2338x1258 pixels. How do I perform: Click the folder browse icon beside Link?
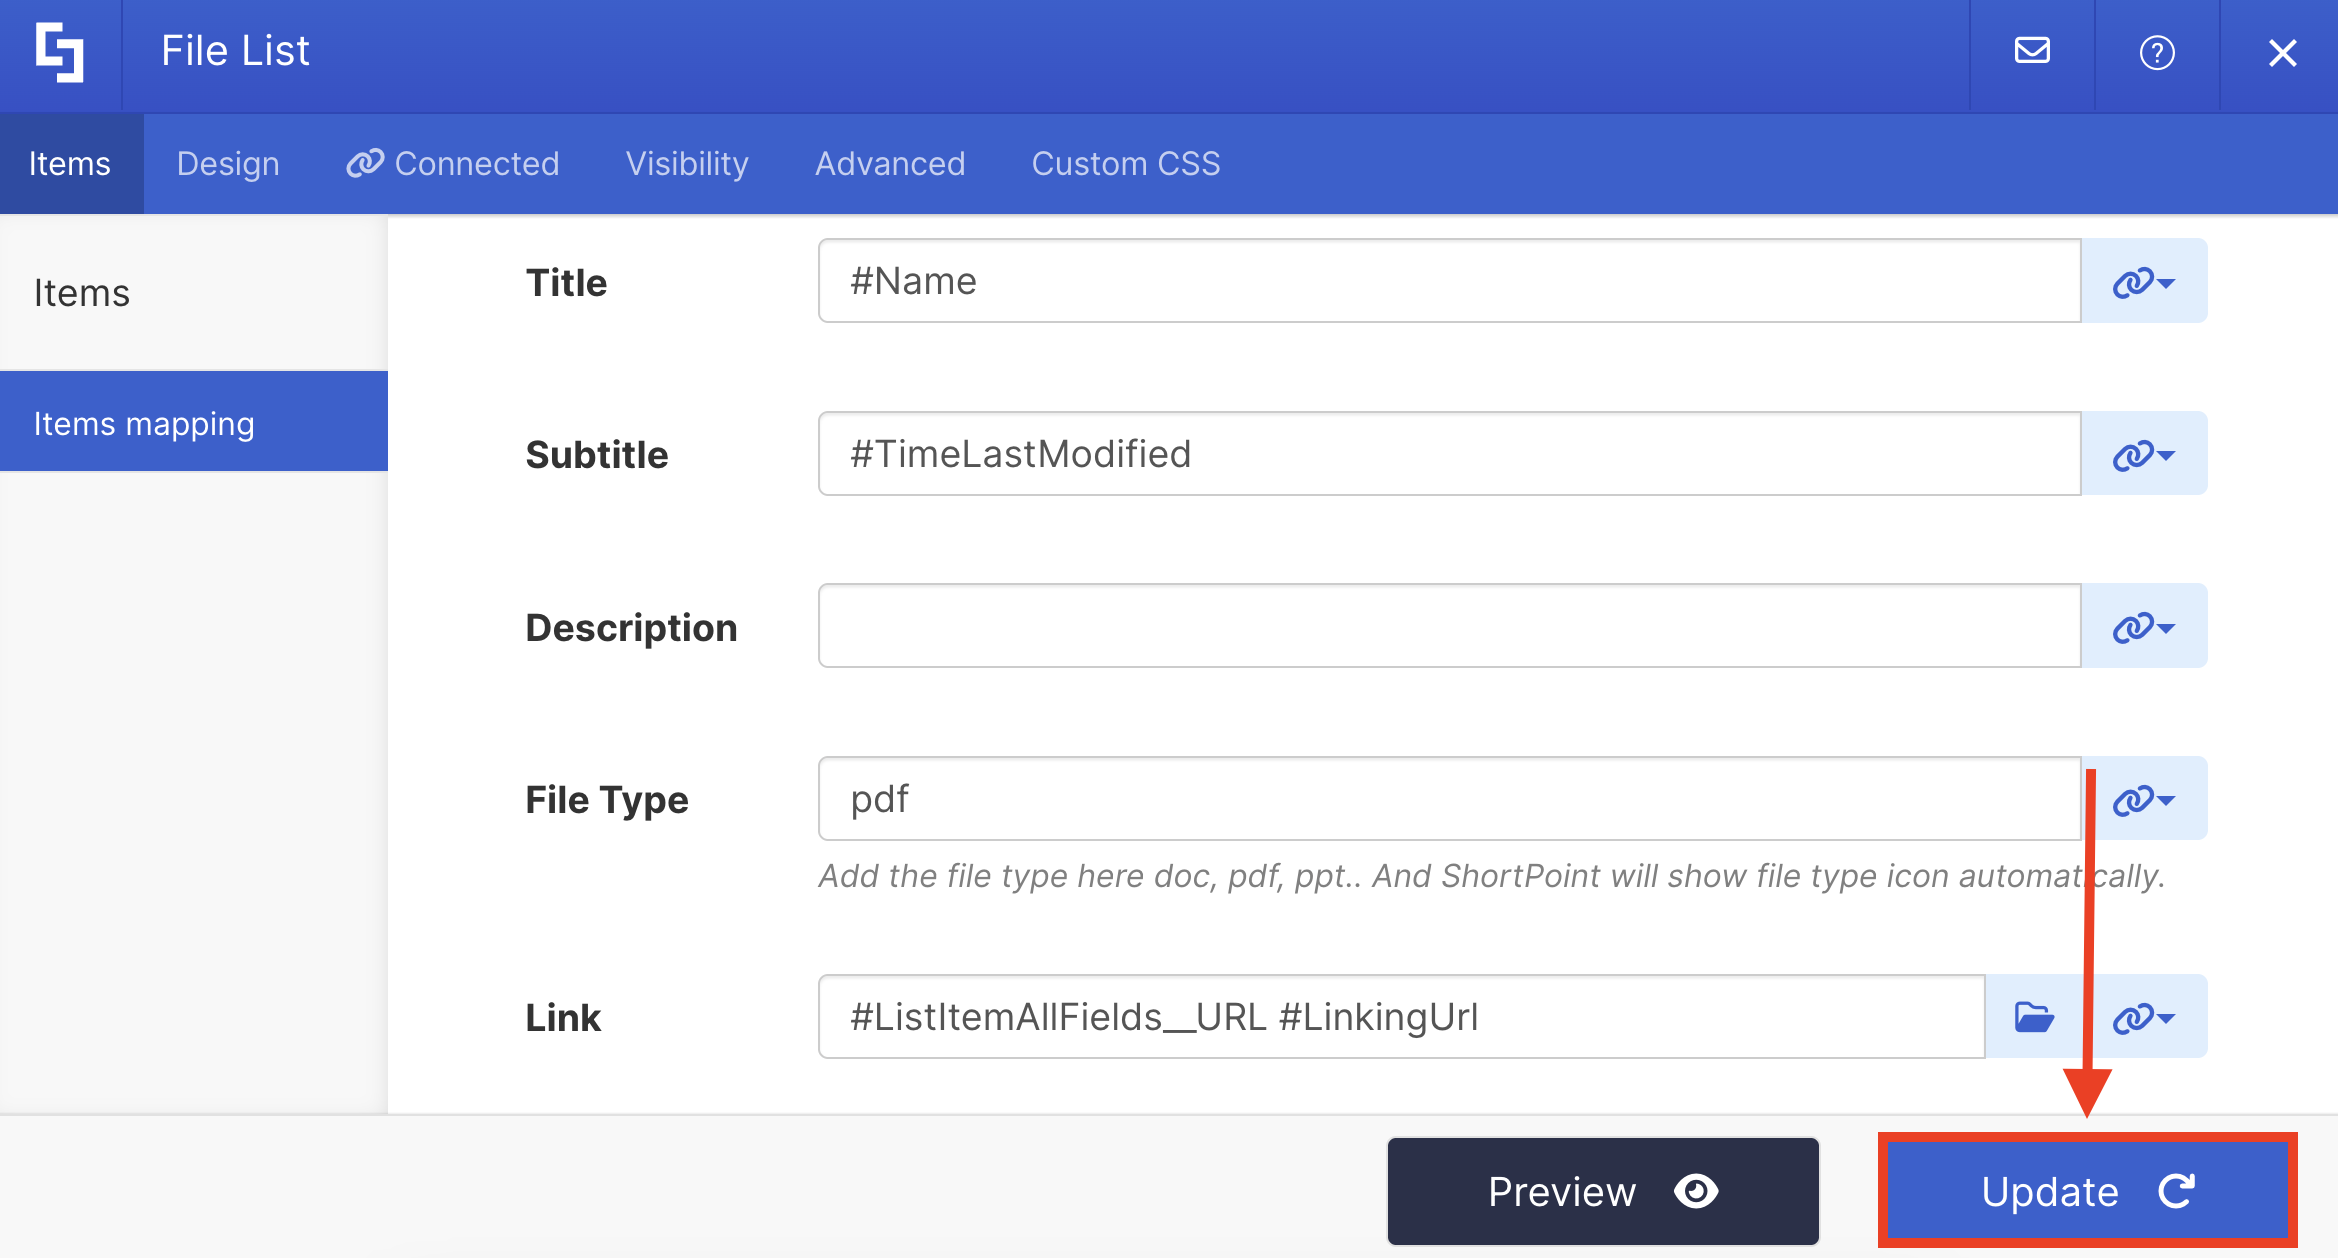[x=2033, y=1017]
